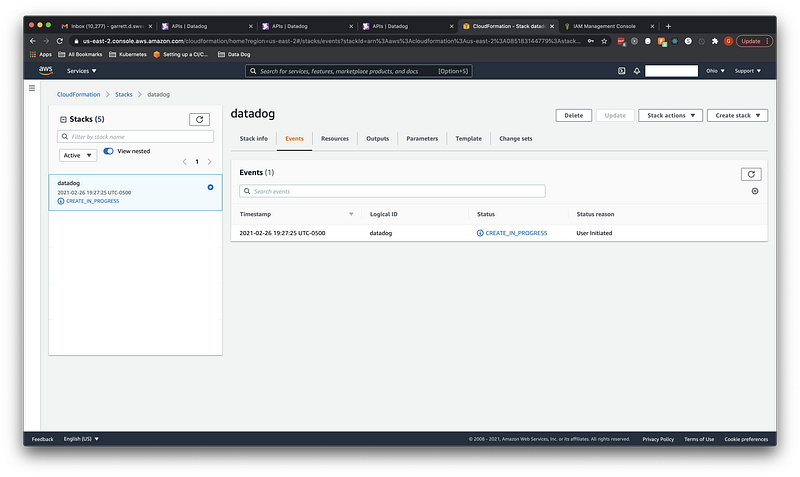Screen dimensions: 800x477
Task: Click the Feedback link in footer
Action: click(42, 439)
